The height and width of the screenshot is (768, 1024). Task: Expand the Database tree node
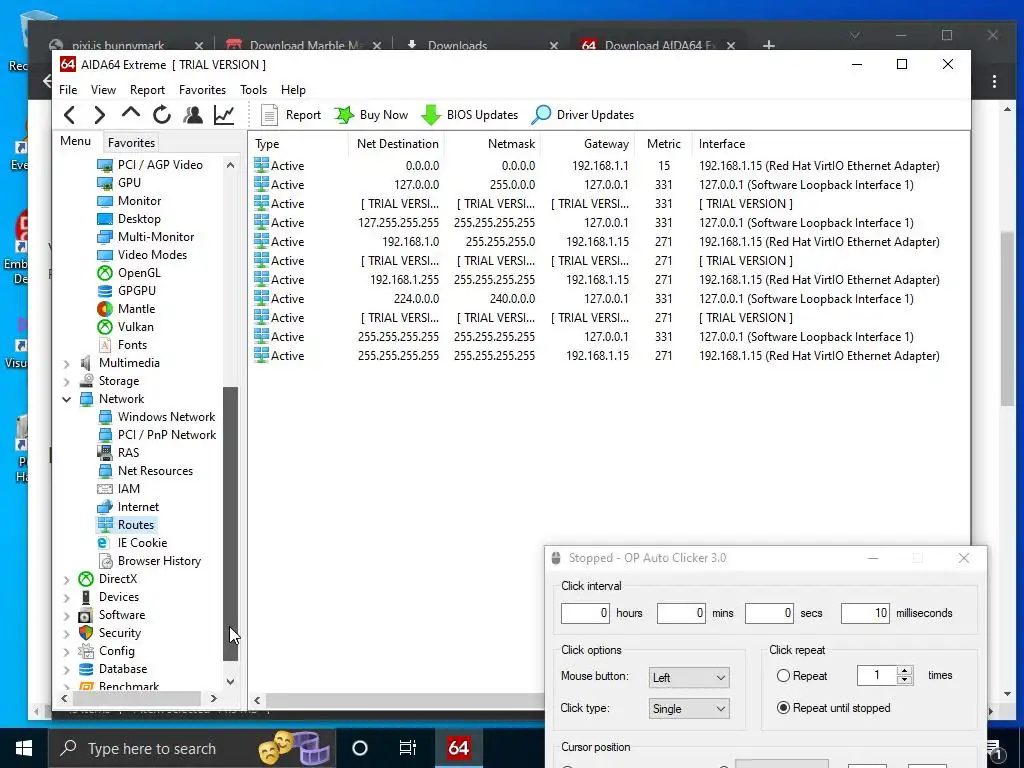click(66, 669)
